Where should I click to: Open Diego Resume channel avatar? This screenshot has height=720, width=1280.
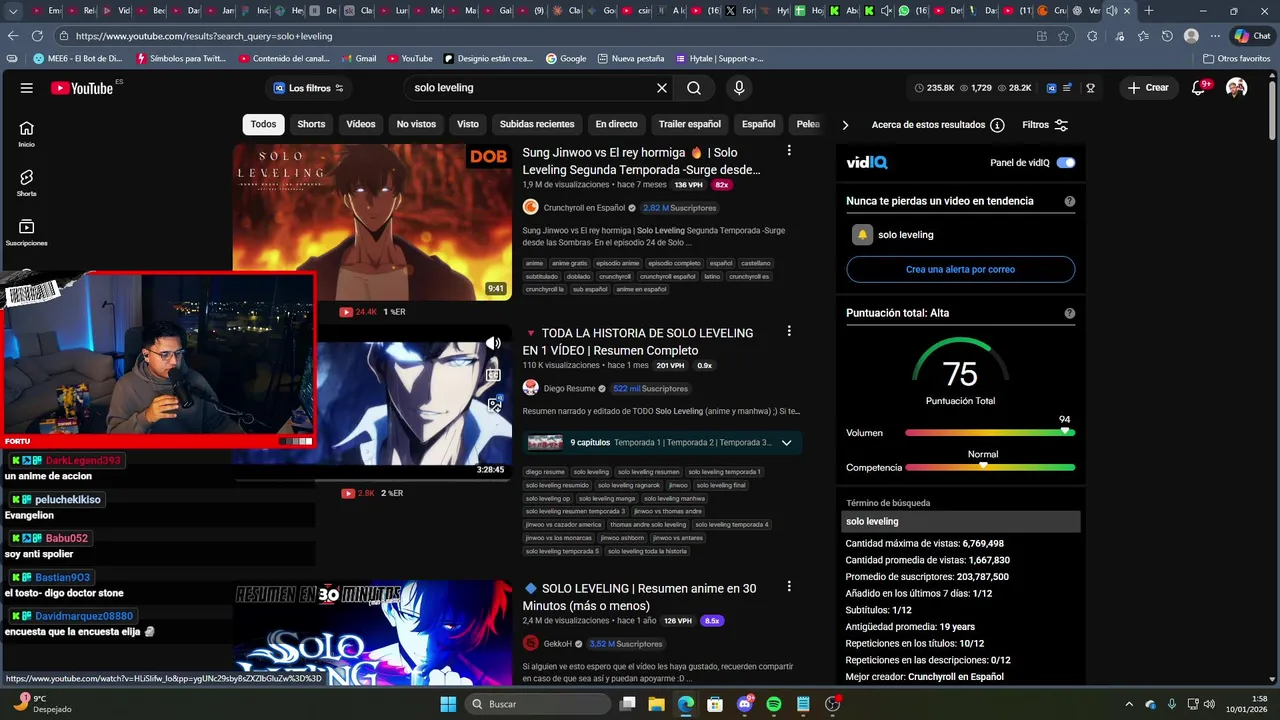tap(530, 388)
